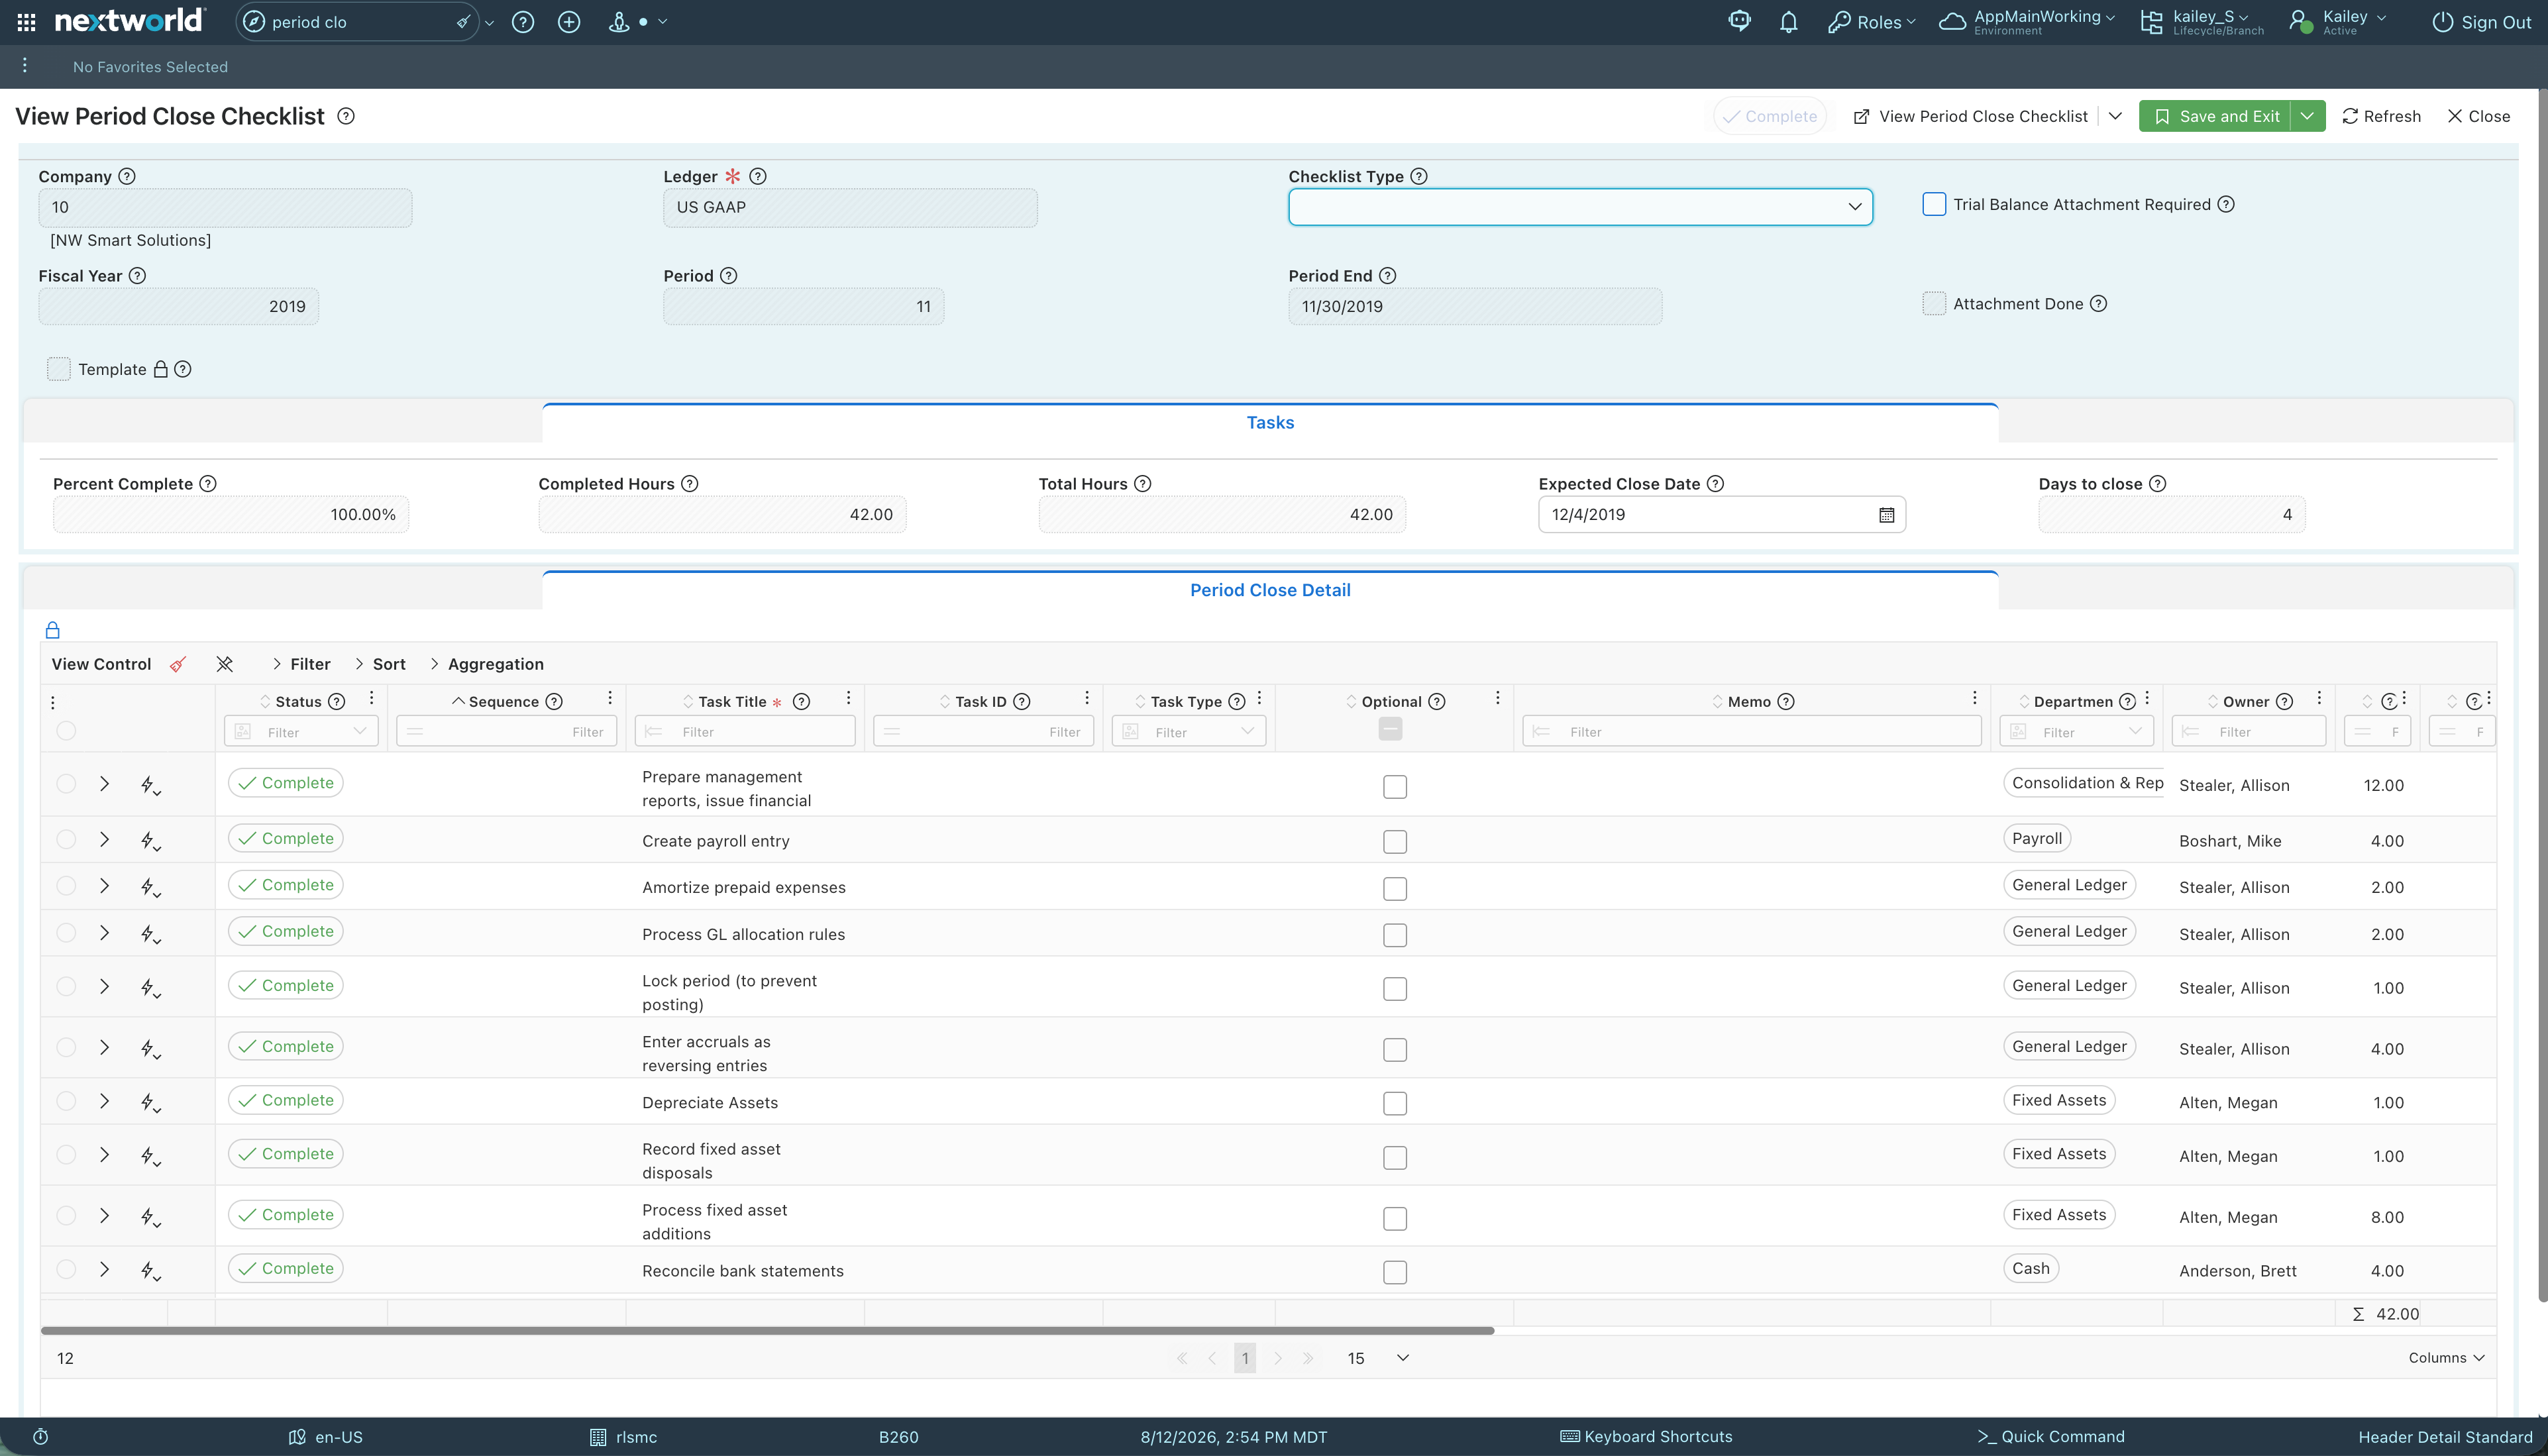Image resolution: width=2548 pixels, height=1456 pixels.
Task: Expand the Lock period row
Action: [x=104, y=987]
